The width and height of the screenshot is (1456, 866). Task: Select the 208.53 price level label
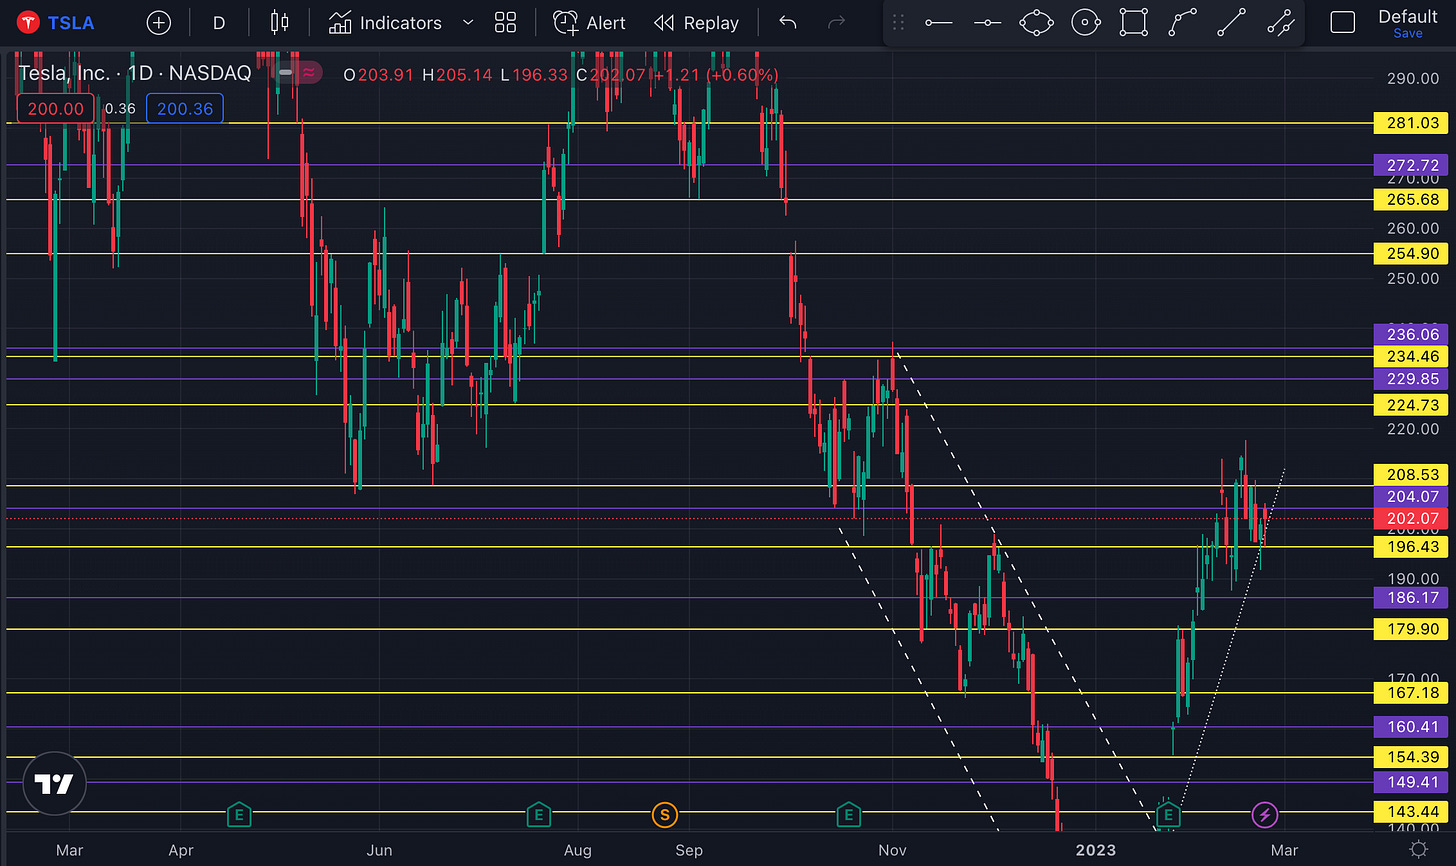click(x=1413, y=474)
